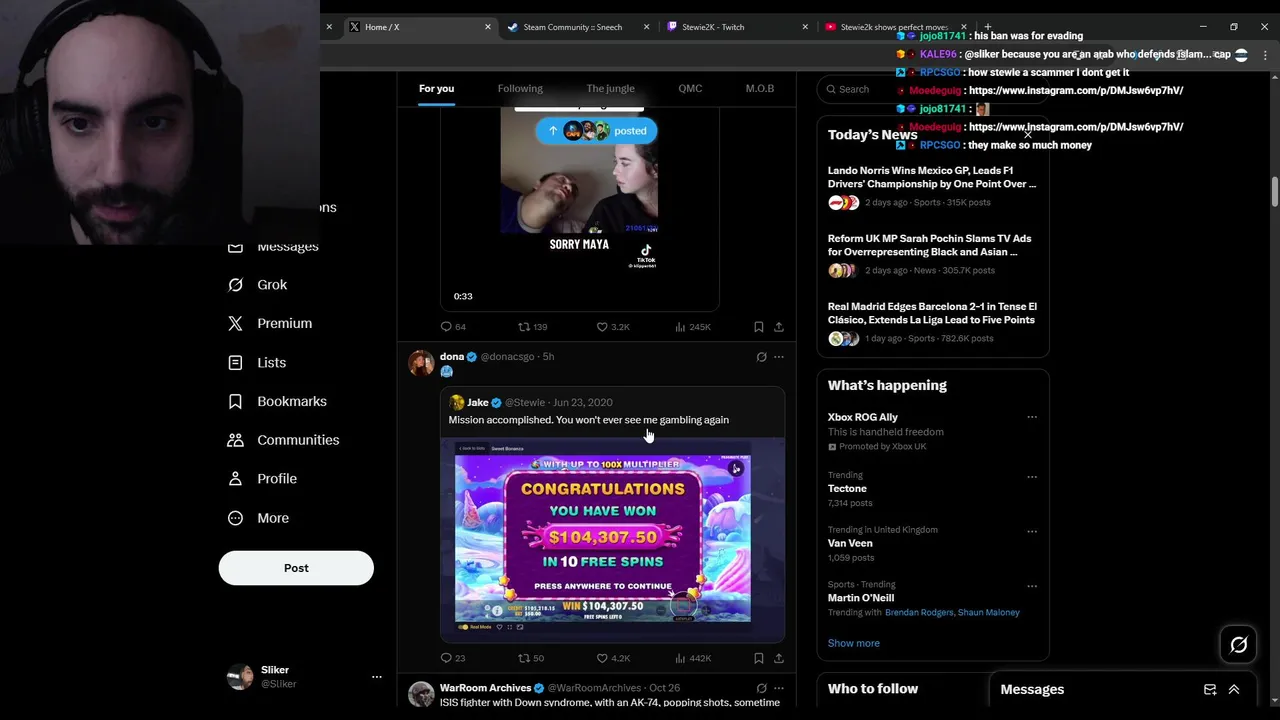Open more options on the dona post
The width and height of the screenshot is (1280, 720).
pos(779,357)
